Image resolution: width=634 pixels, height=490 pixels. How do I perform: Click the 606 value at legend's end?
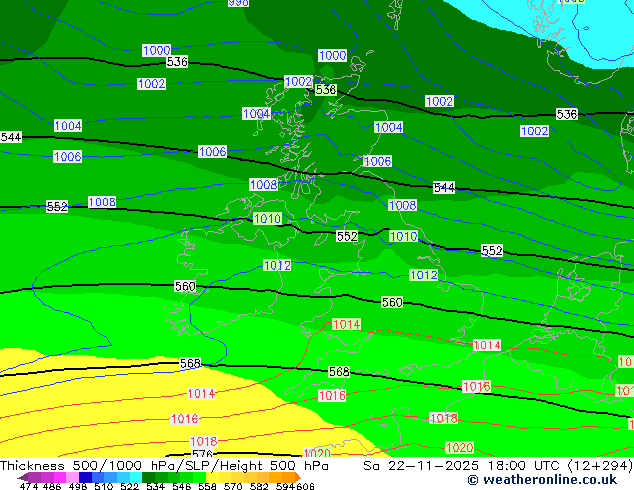(305, 486)
